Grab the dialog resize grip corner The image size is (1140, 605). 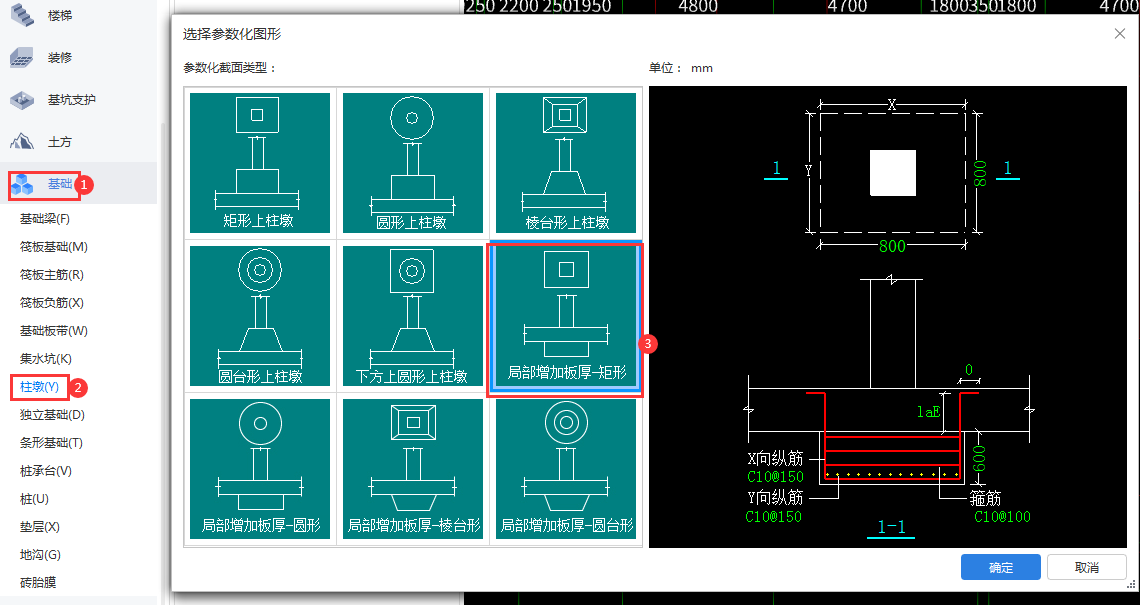1131,584
